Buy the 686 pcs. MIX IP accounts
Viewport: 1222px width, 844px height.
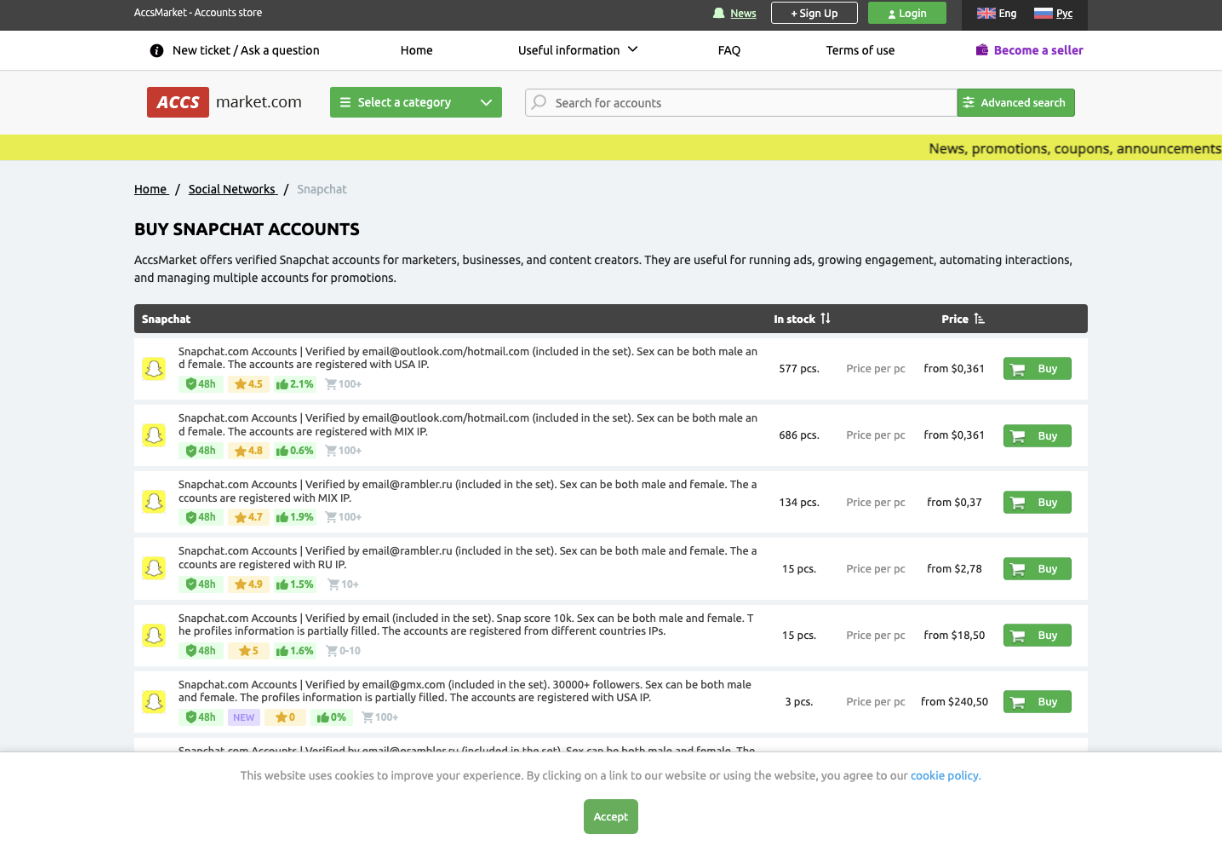click(1037, 435)
